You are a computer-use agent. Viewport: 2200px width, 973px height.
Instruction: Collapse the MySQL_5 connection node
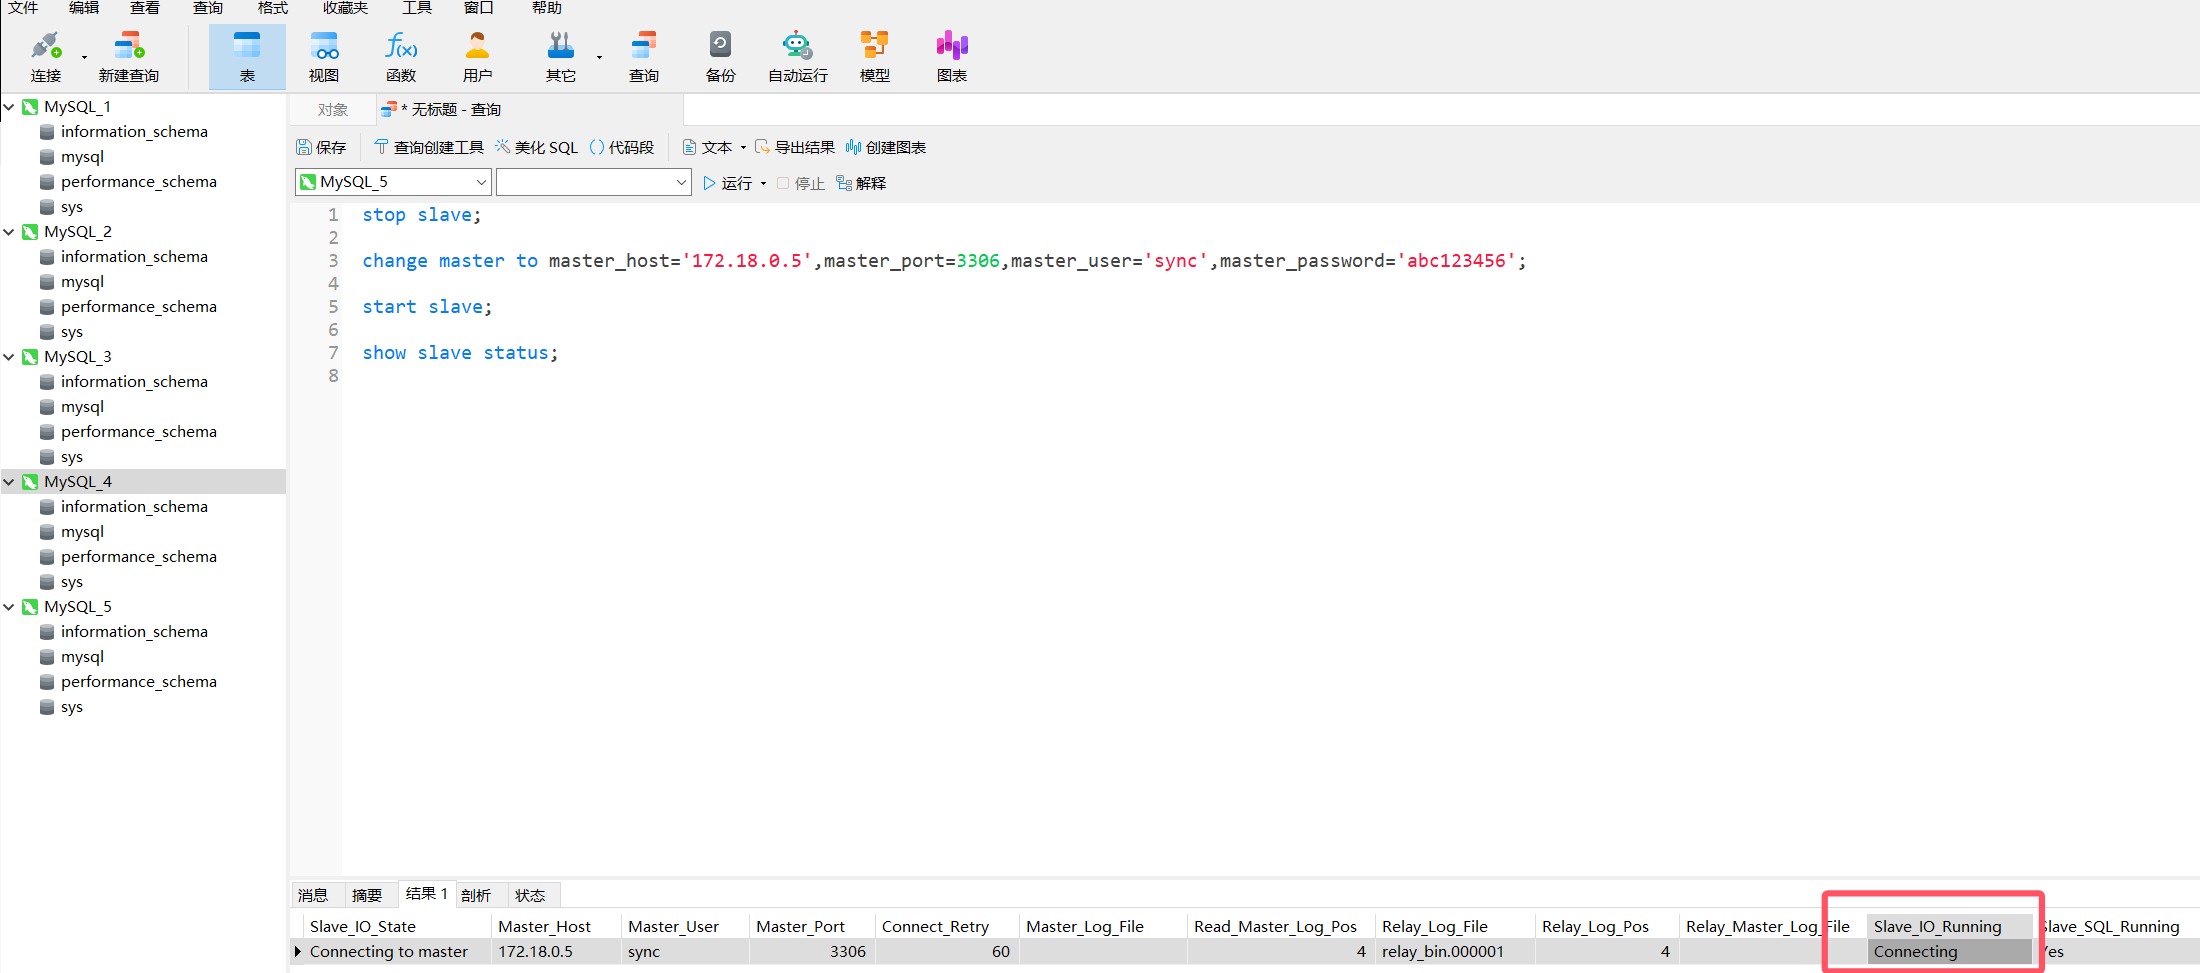(9, 606)
